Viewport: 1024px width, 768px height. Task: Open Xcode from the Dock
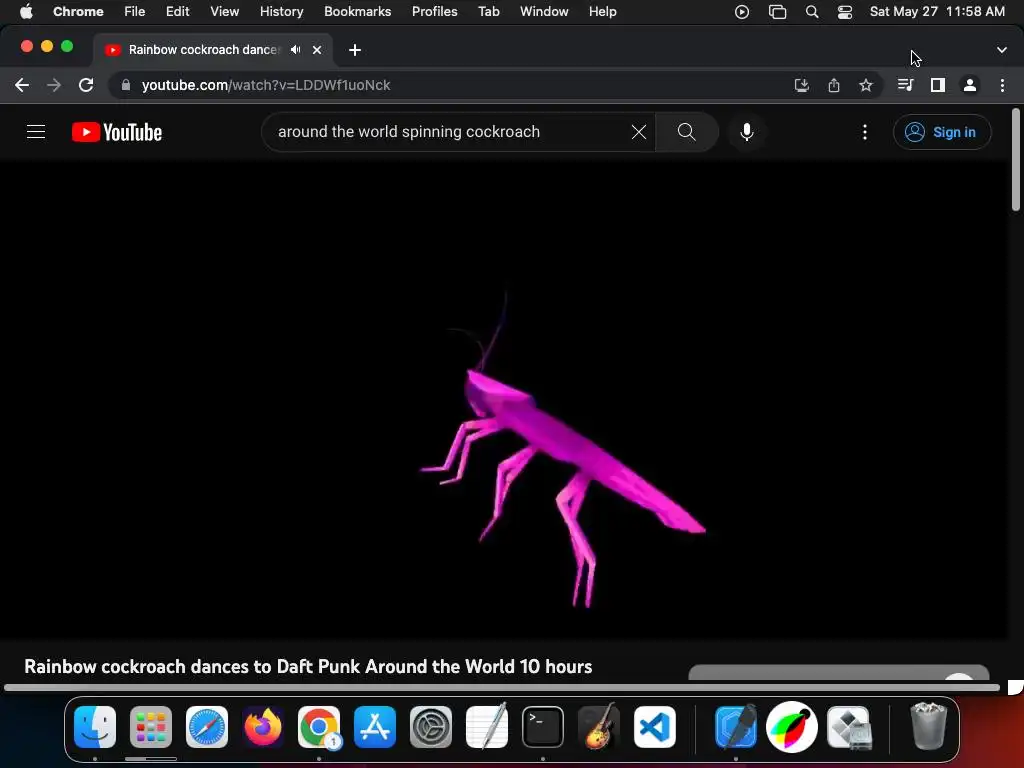736,727
